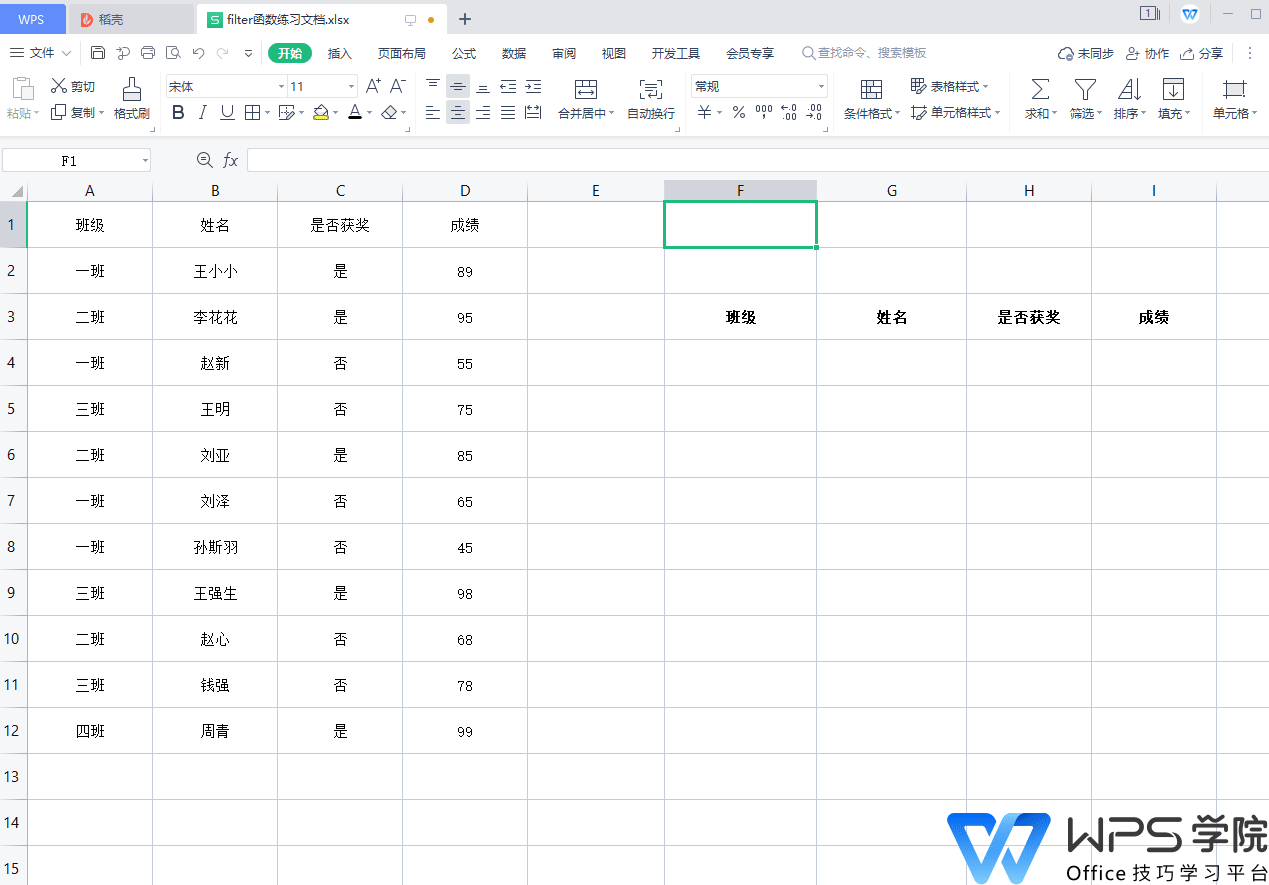The height and width of the screenshot is (885, 1269).
Task: Undo the last action
Action: [198, 53]
